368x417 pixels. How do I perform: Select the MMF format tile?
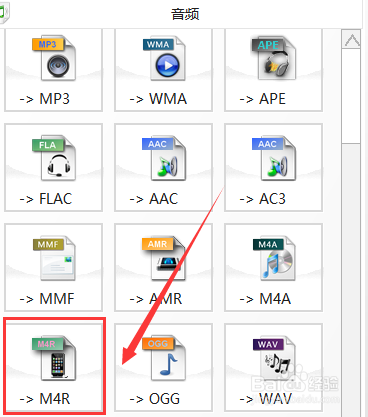53,268
